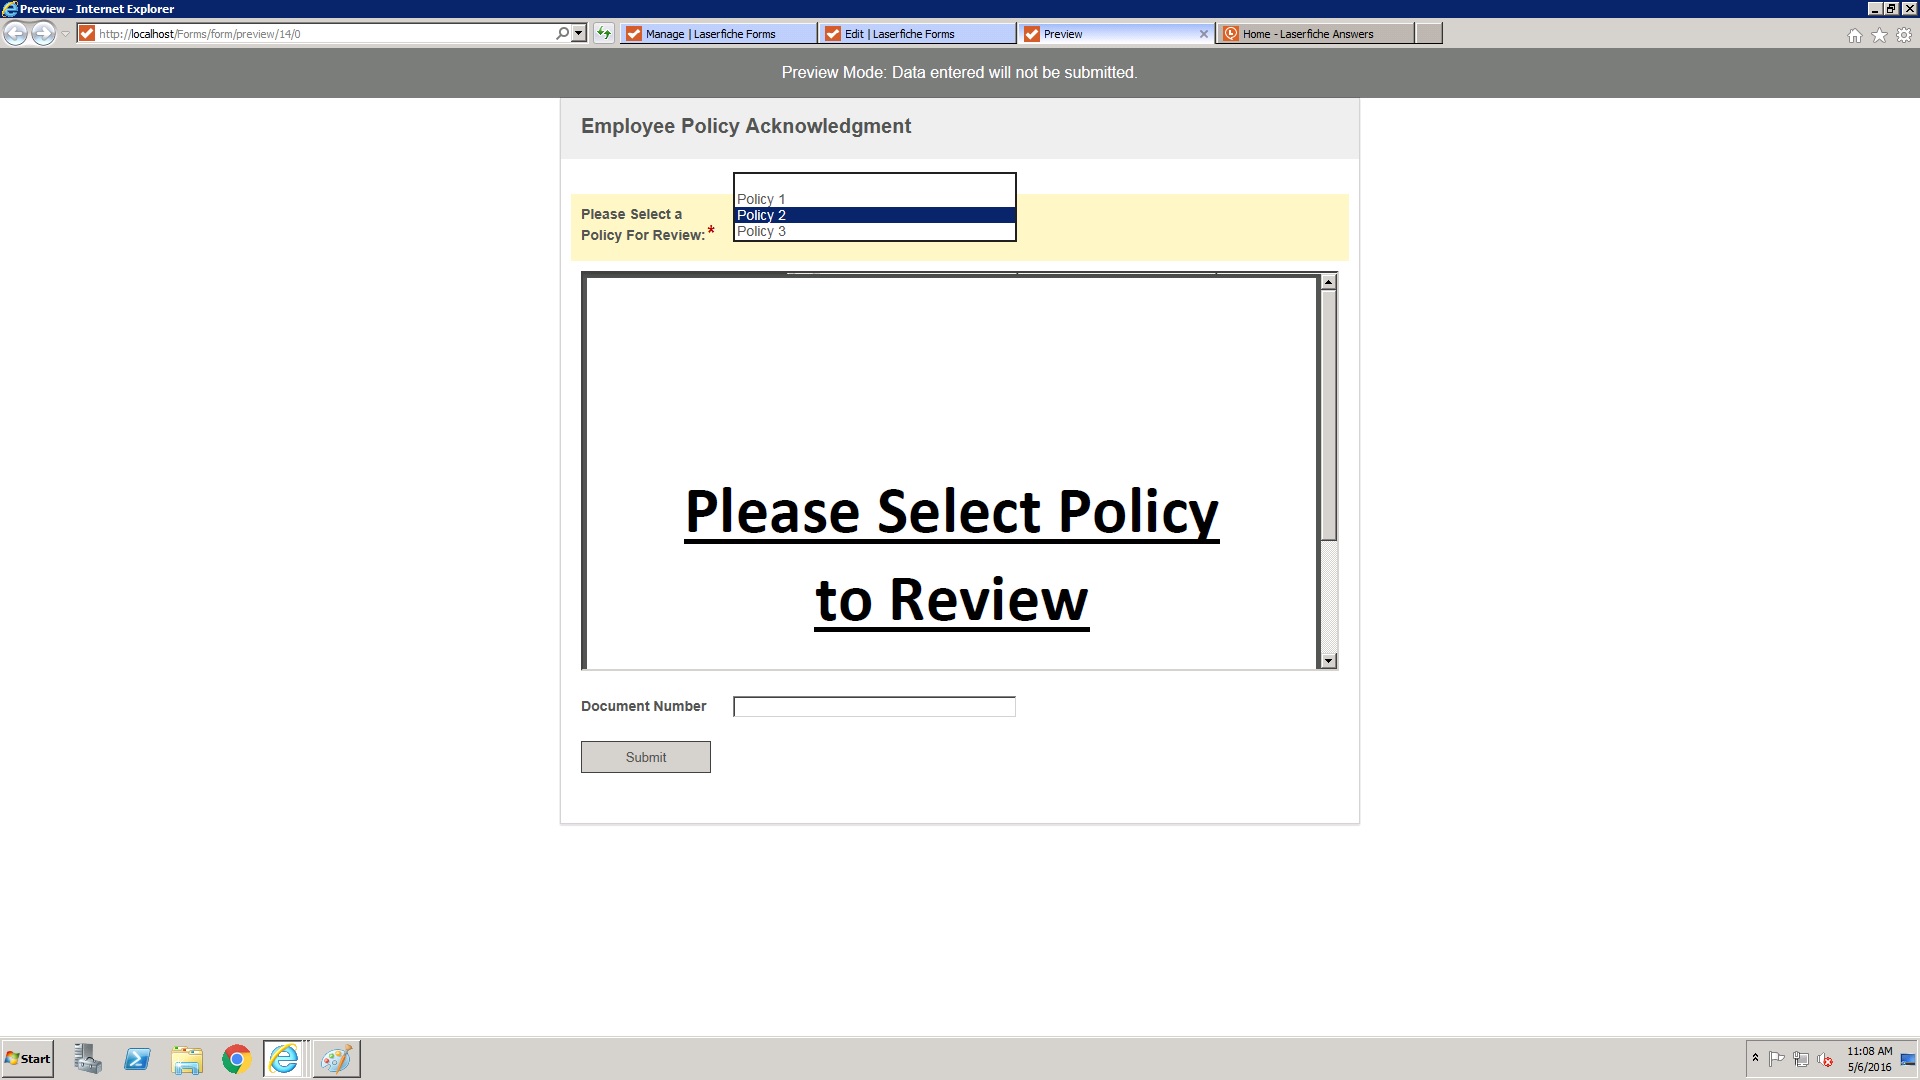Click the browser Back arrow button
This screenshot has width=1920, height=1080.
coord(15,33)
